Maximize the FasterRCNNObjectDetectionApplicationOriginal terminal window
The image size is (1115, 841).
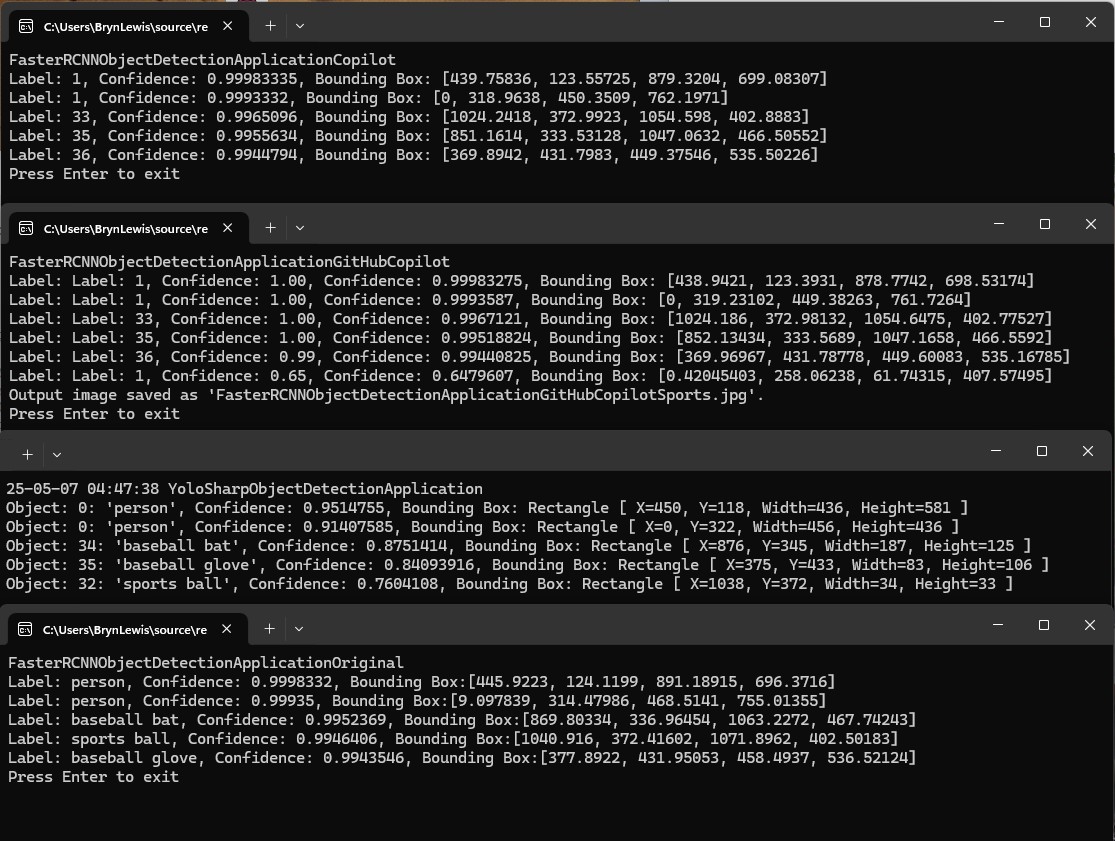pyautogui.click(x=1044, y=625)
